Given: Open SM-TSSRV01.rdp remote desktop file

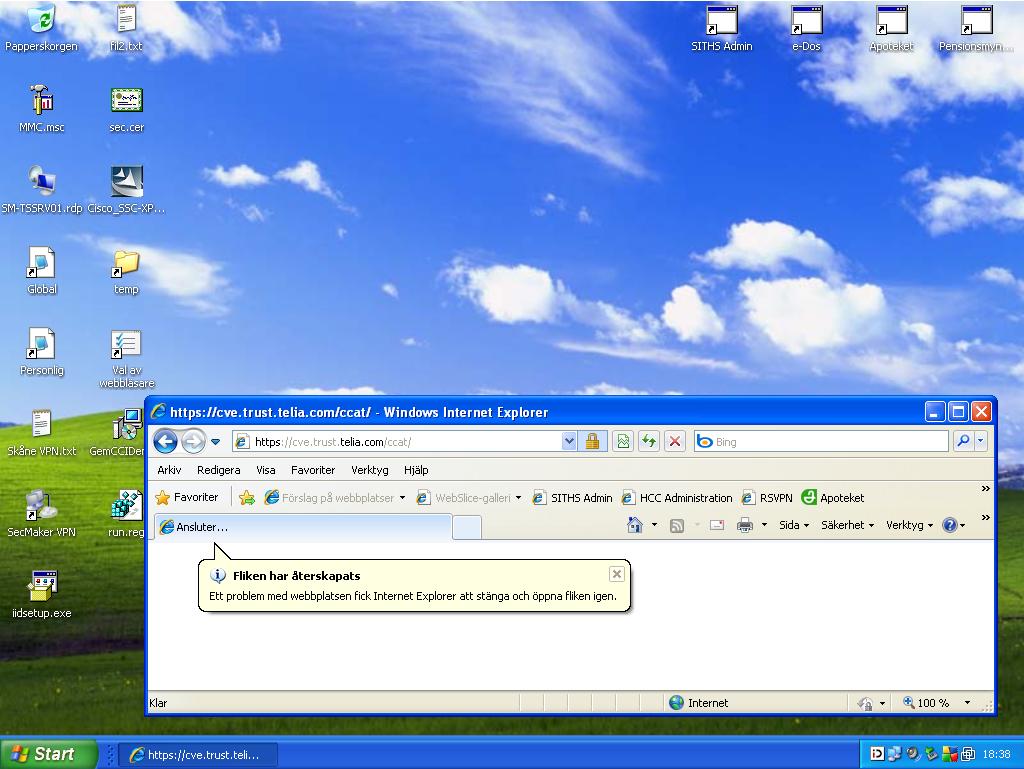Looking at the screenshot, I should pyautogui.click(x=42, y=189).
